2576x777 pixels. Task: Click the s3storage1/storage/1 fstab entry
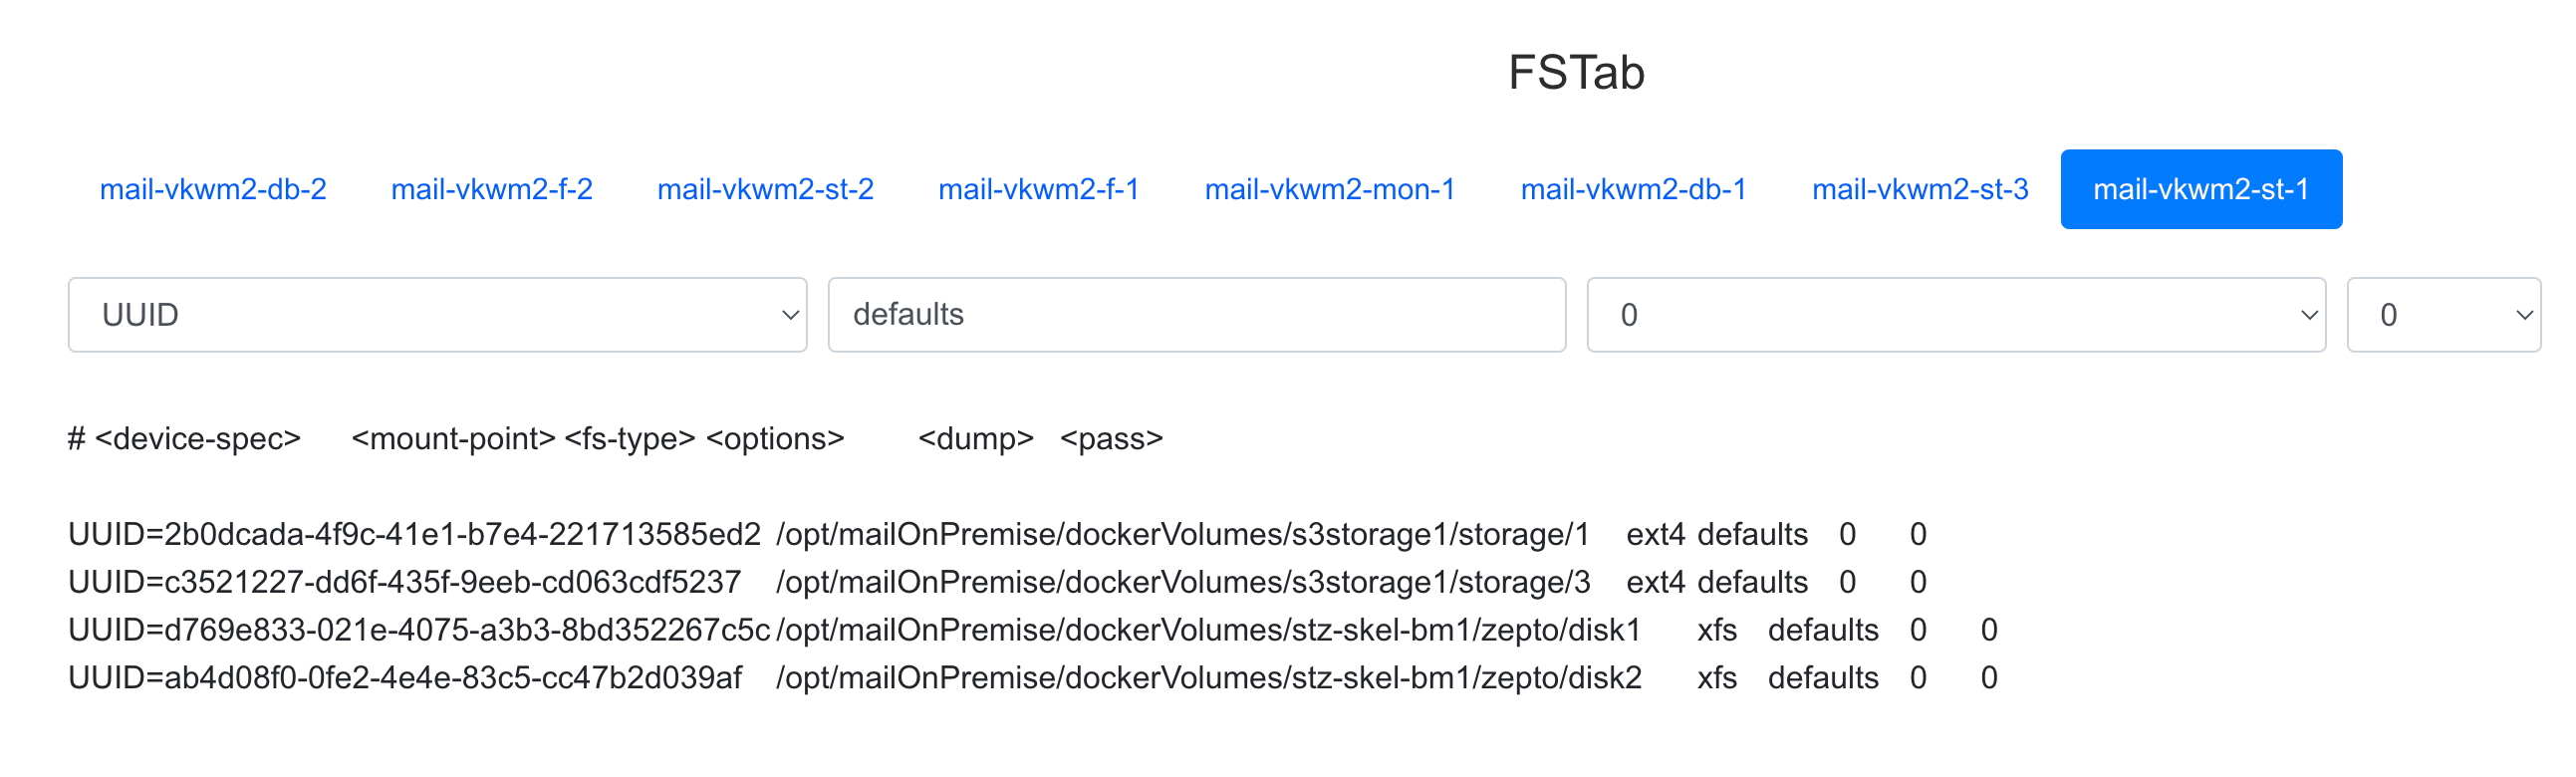point(996,535)
